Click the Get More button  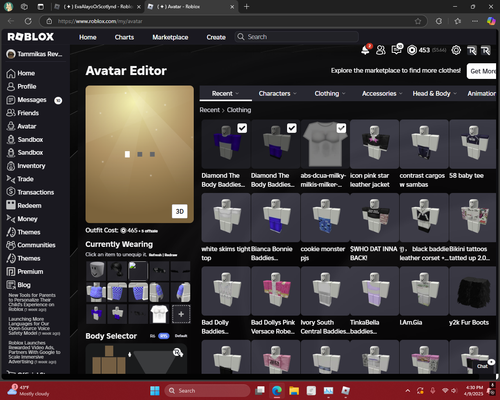tap(482, 71)
